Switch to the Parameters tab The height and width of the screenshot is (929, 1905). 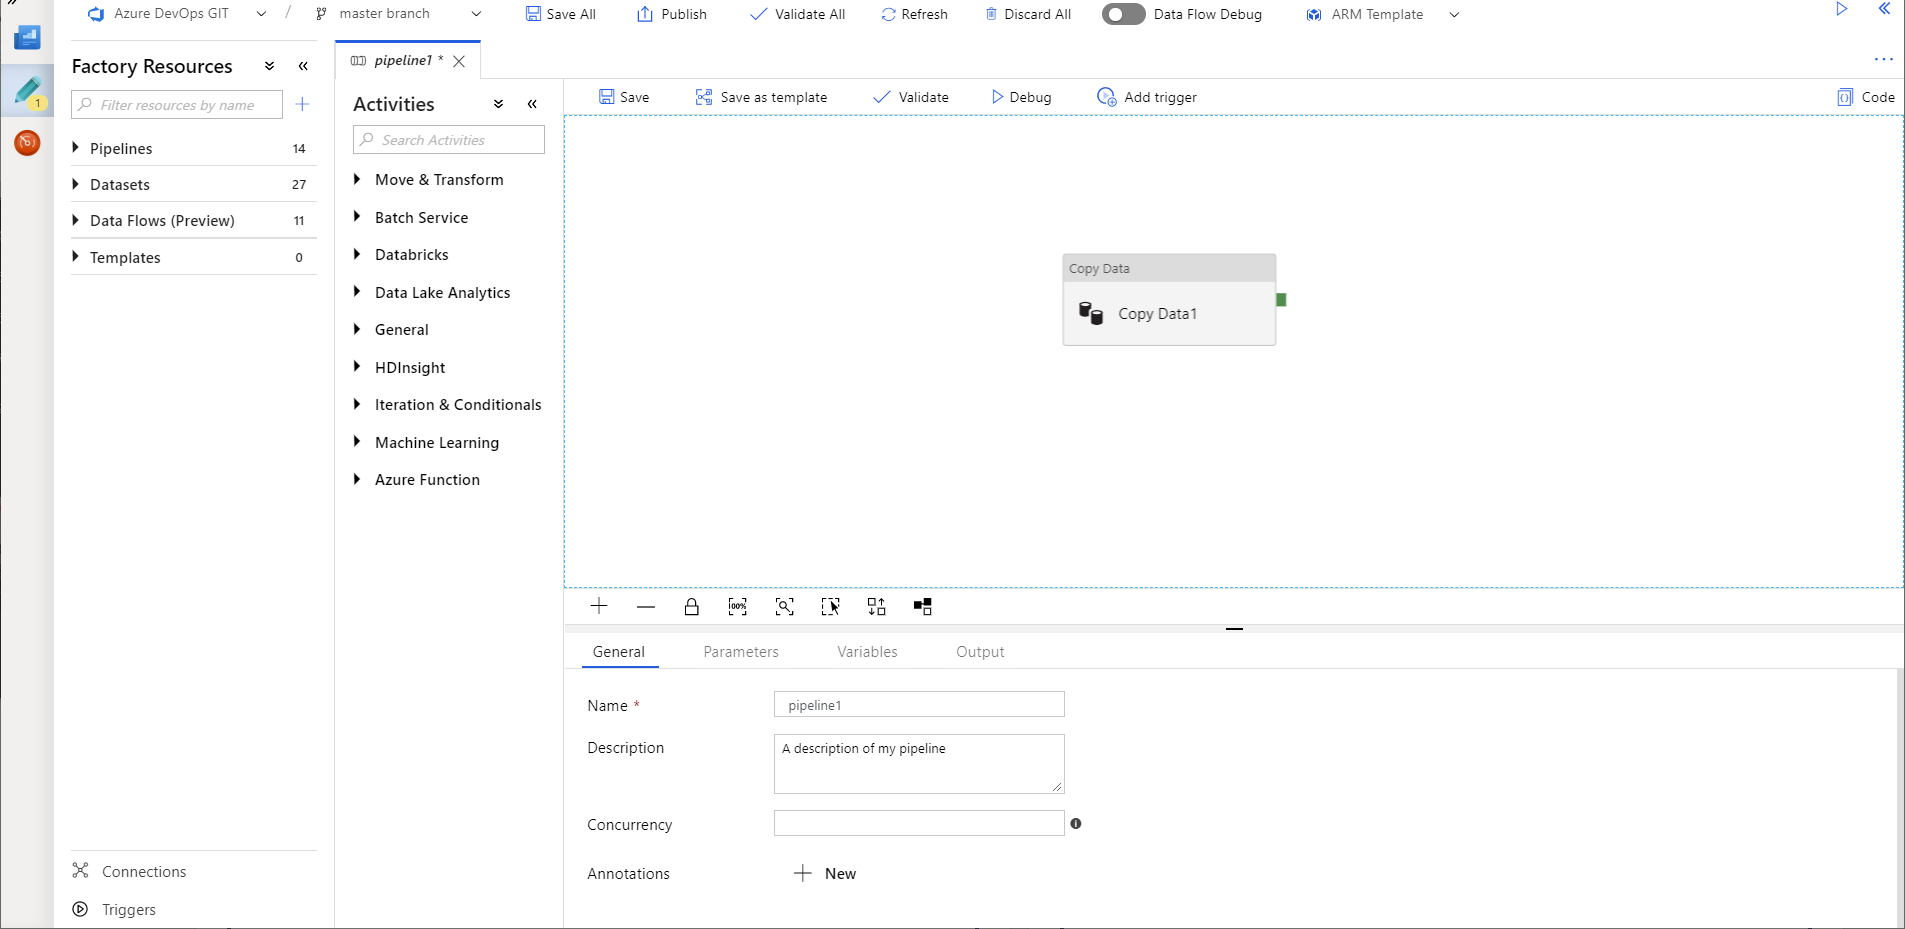(x=741, y=651)
